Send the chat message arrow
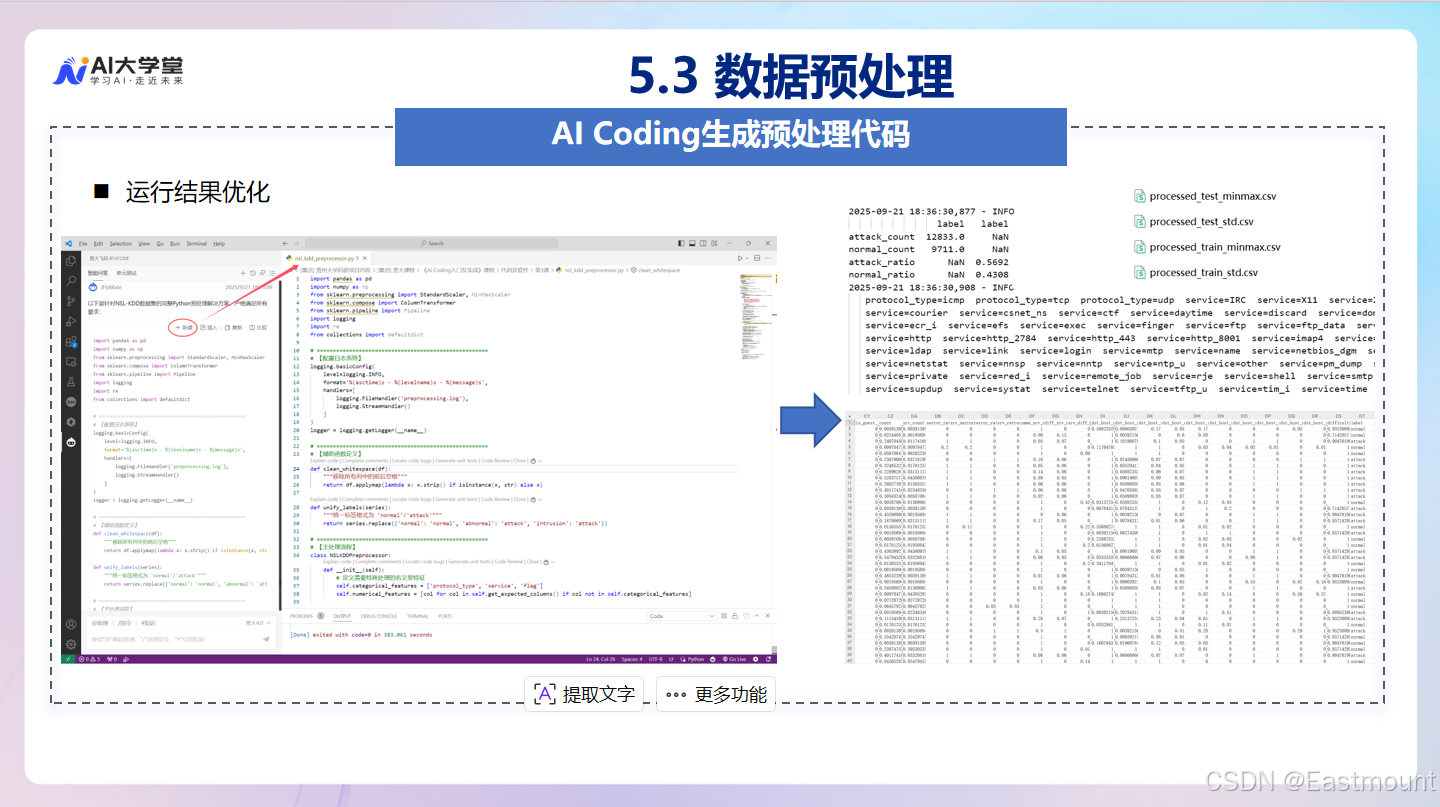 click(x=266, y=639)
